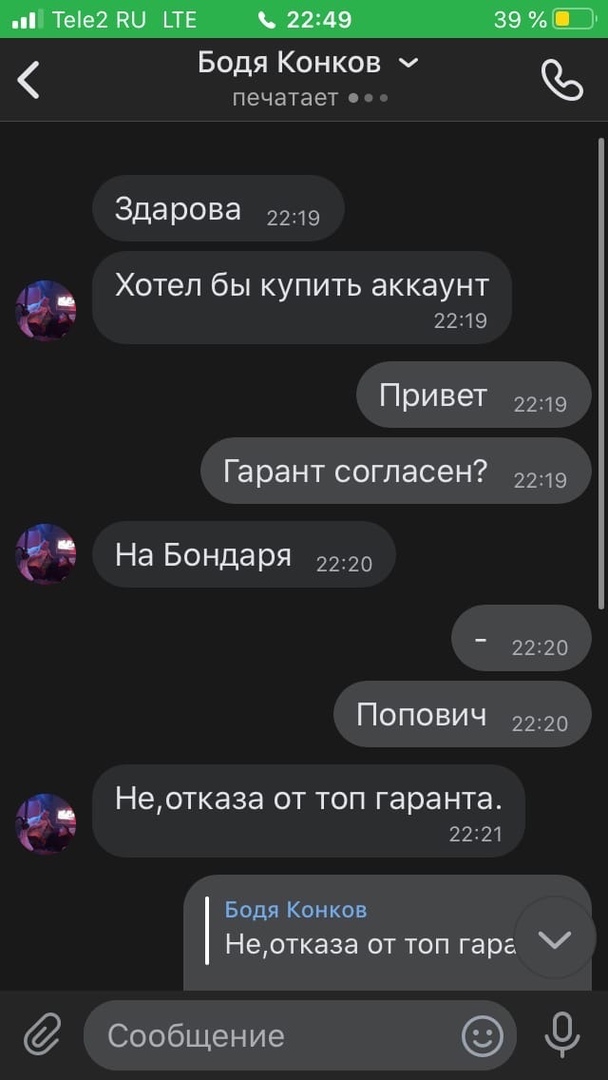608x1080 pixels.
Task: Tap the microphone to record voice message
Action: 562,1035
